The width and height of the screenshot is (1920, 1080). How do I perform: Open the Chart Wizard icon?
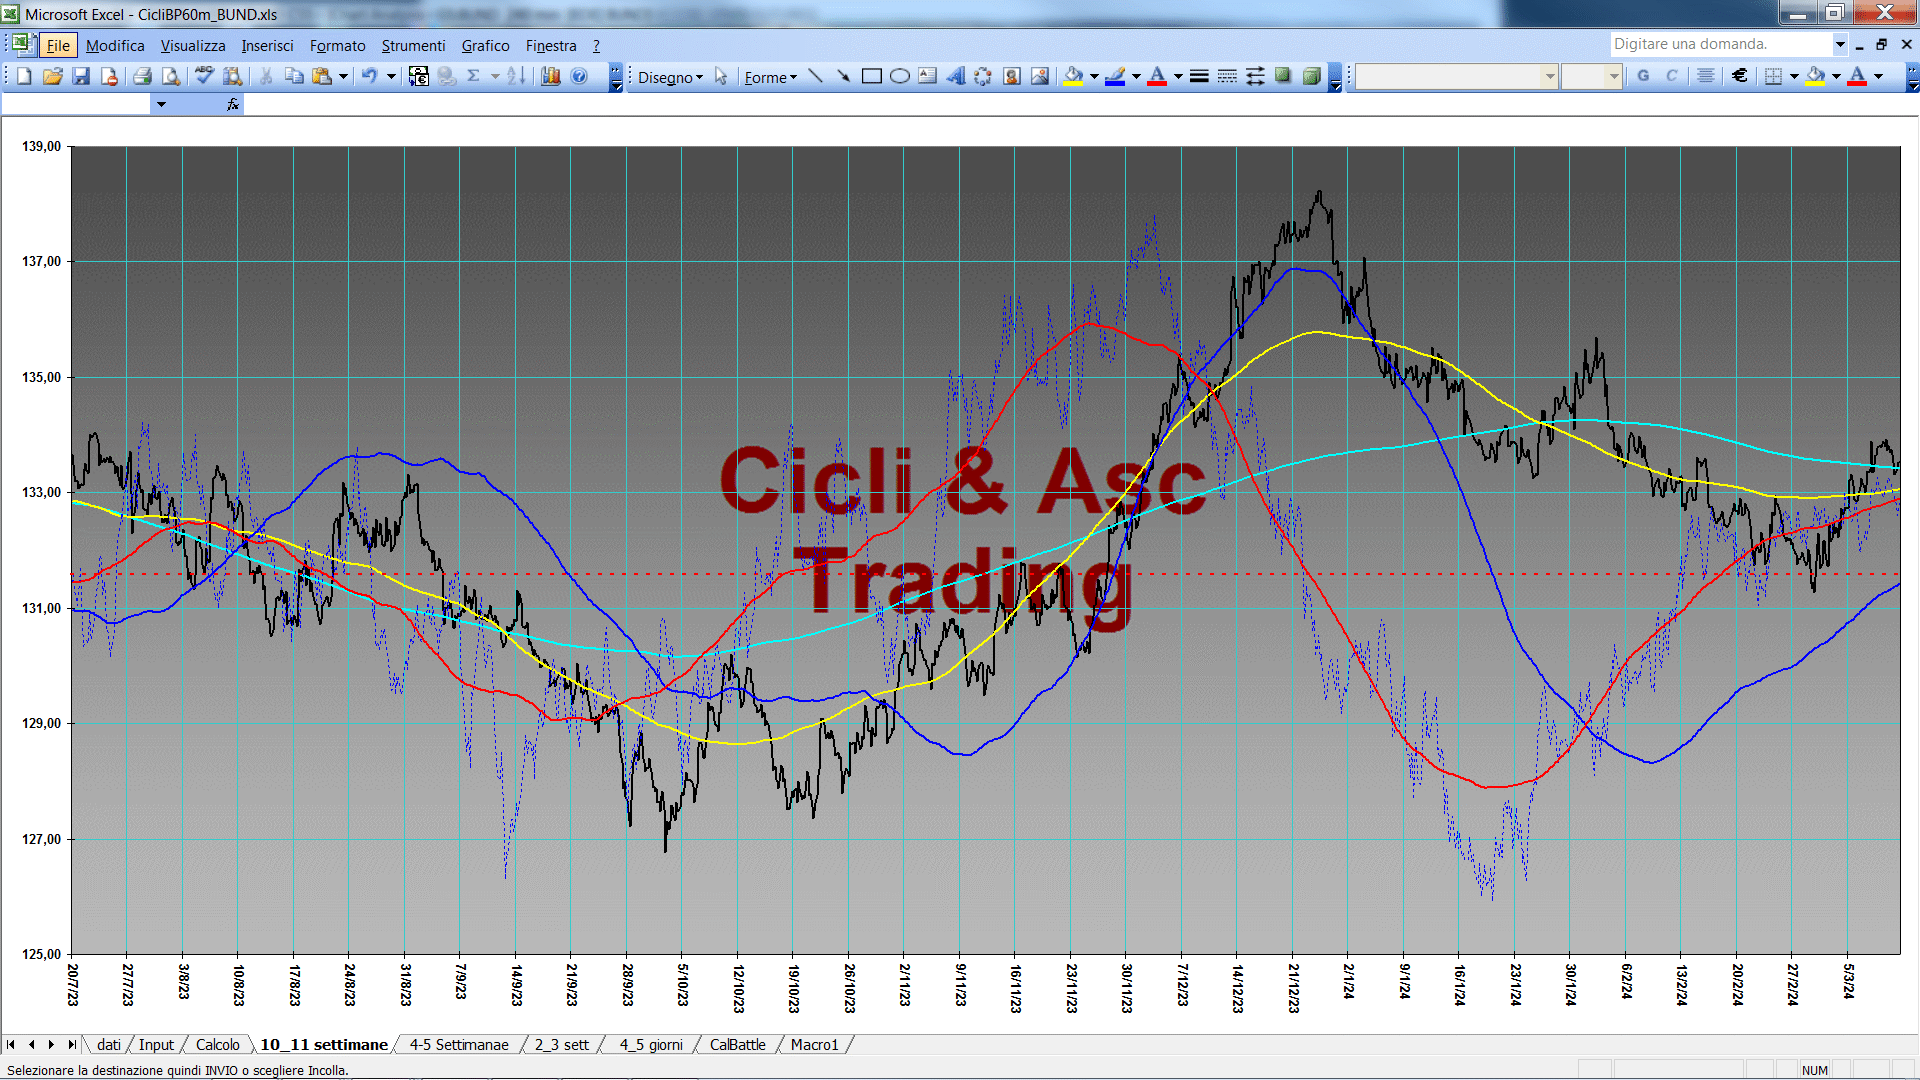550,76
